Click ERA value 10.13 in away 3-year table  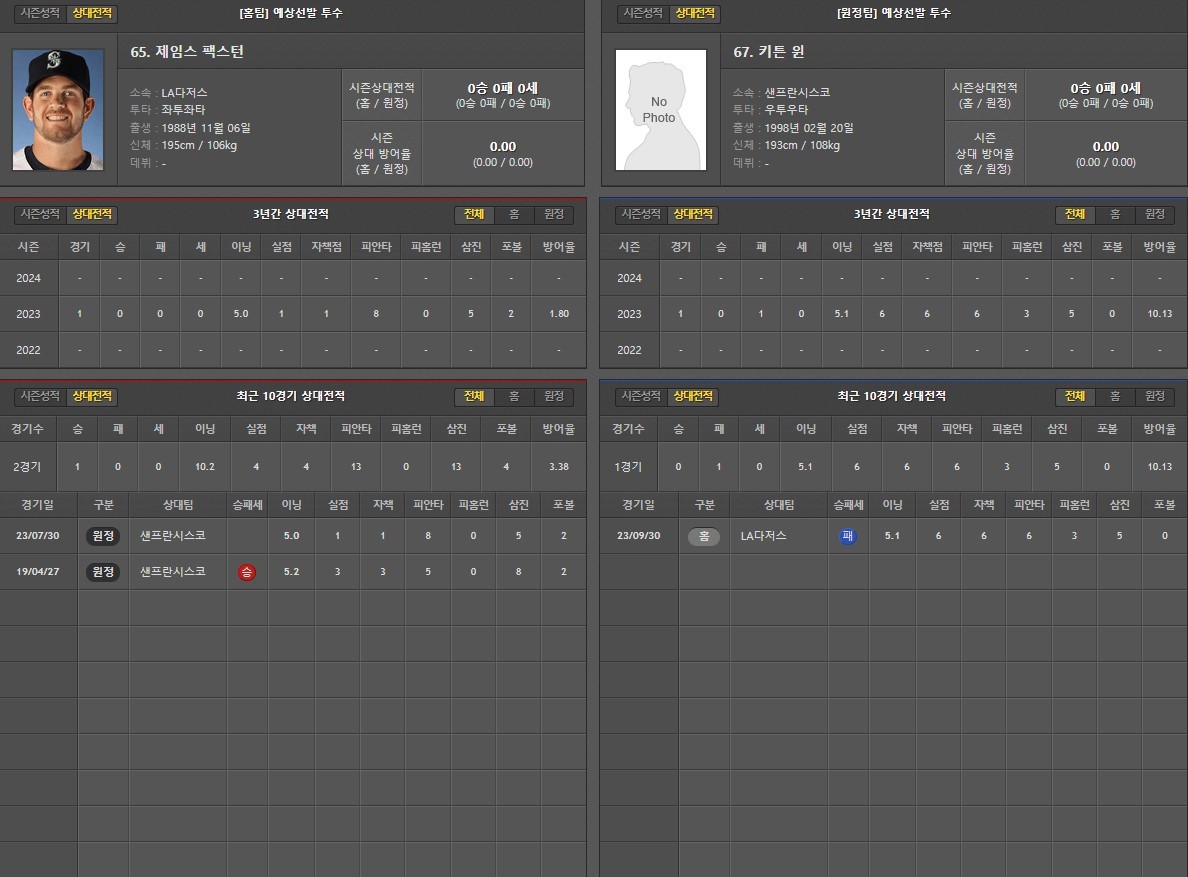coord(1160,314)
